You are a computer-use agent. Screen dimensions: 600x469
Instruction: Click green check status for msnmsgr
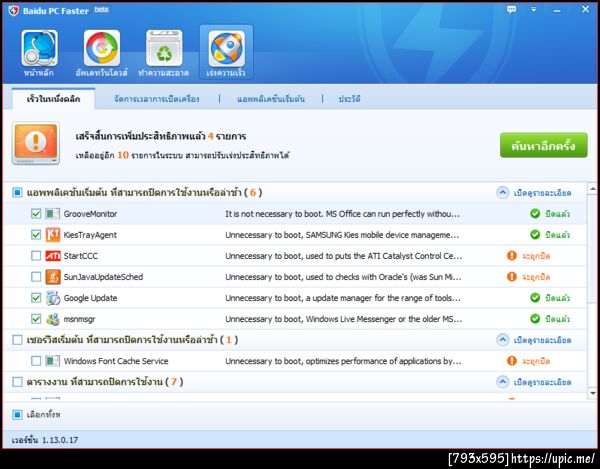click(x=535, y=319)
